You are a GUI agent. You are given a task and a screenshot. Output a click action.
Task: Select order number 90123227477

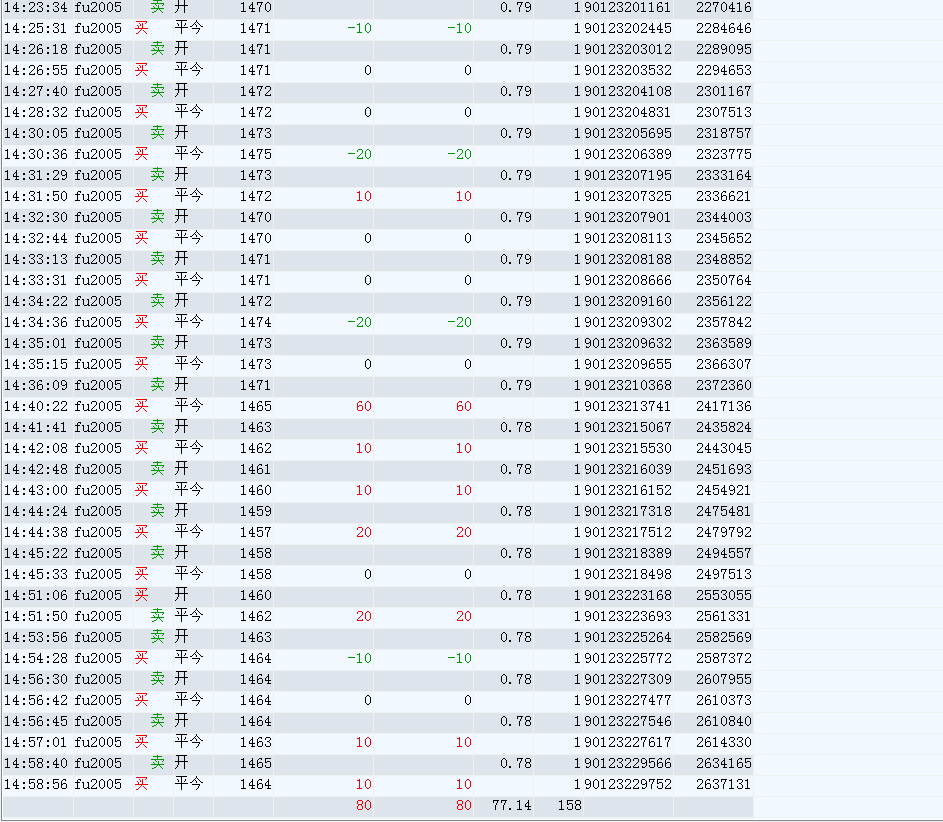tap(628, 702)
